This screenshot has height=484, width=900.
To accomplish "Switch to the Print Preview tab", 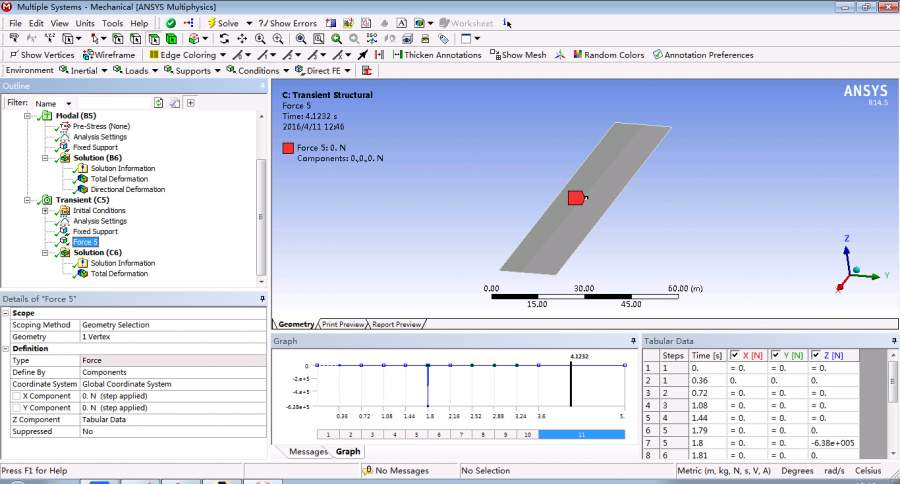I will coord(343,324).
